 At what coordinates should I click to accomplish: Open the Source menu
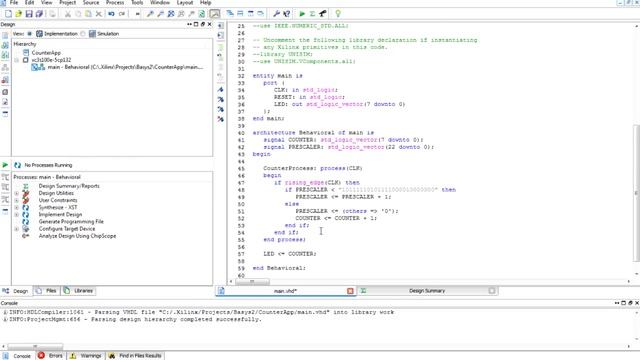[x=91, y=2]
